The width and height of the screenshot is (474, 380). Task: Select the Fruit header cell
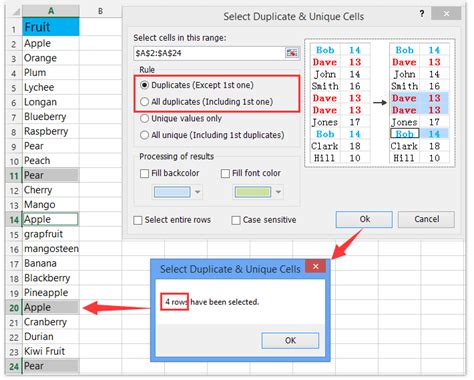pyautogui.click(x=51, y=27)
